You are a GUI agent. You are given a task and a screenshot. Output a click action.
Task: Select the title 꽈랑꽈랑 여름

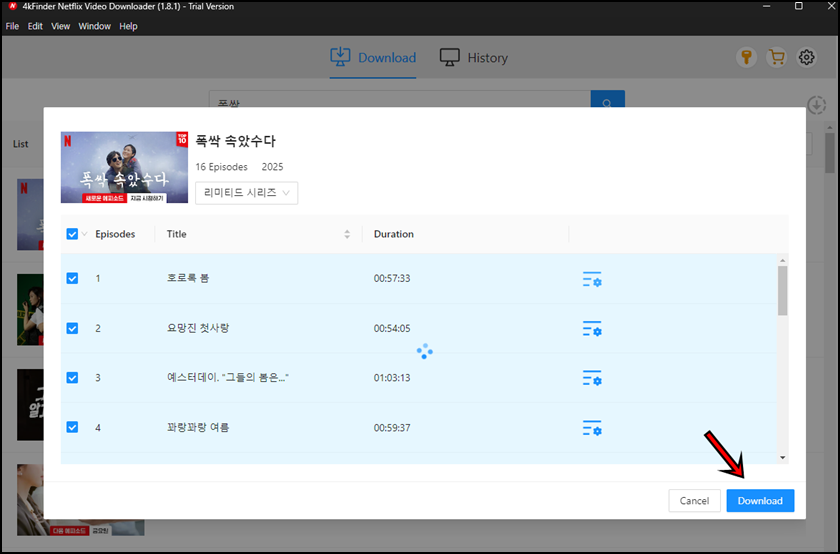click(x=198, y=427)
